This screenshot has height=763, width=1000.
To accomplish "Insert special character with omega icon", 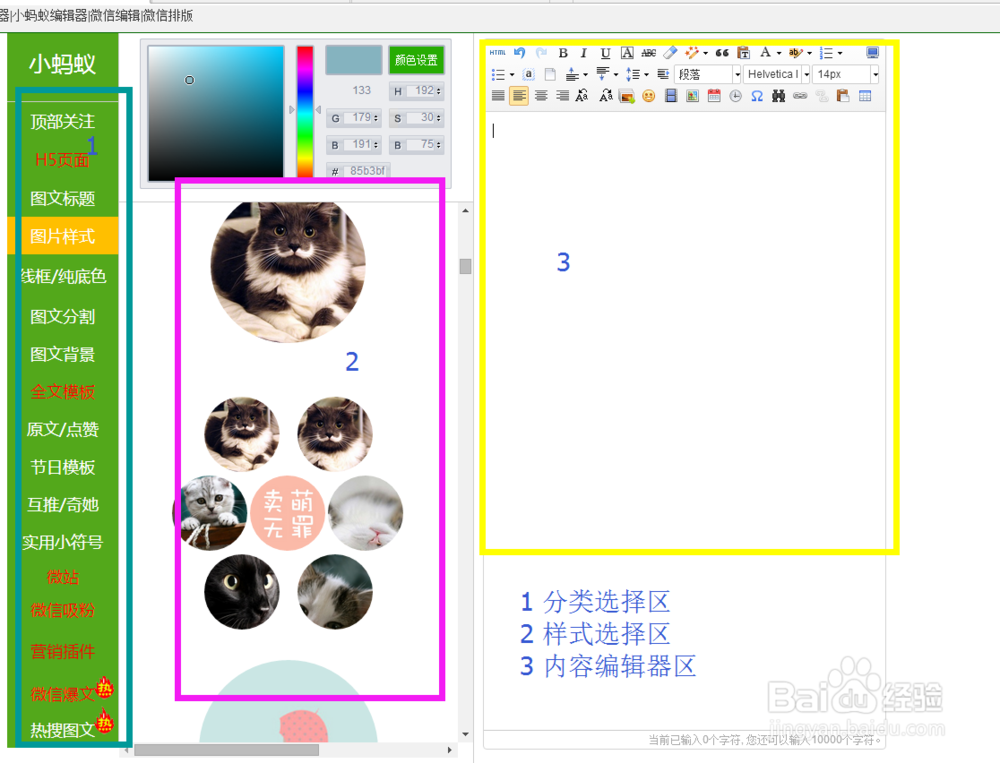I will (757, 96).
